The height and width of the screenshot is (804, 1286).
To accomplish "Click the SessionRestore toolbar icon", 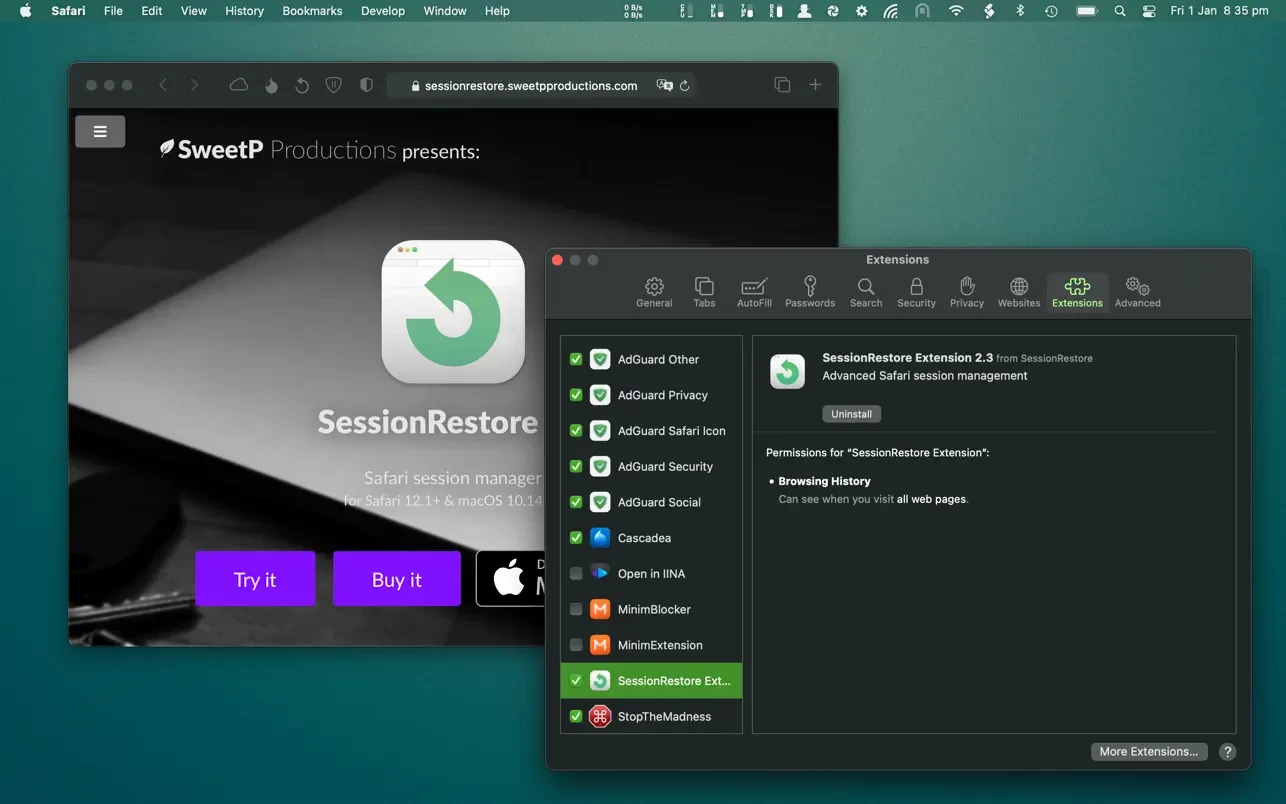I will (x=301, y=86).
